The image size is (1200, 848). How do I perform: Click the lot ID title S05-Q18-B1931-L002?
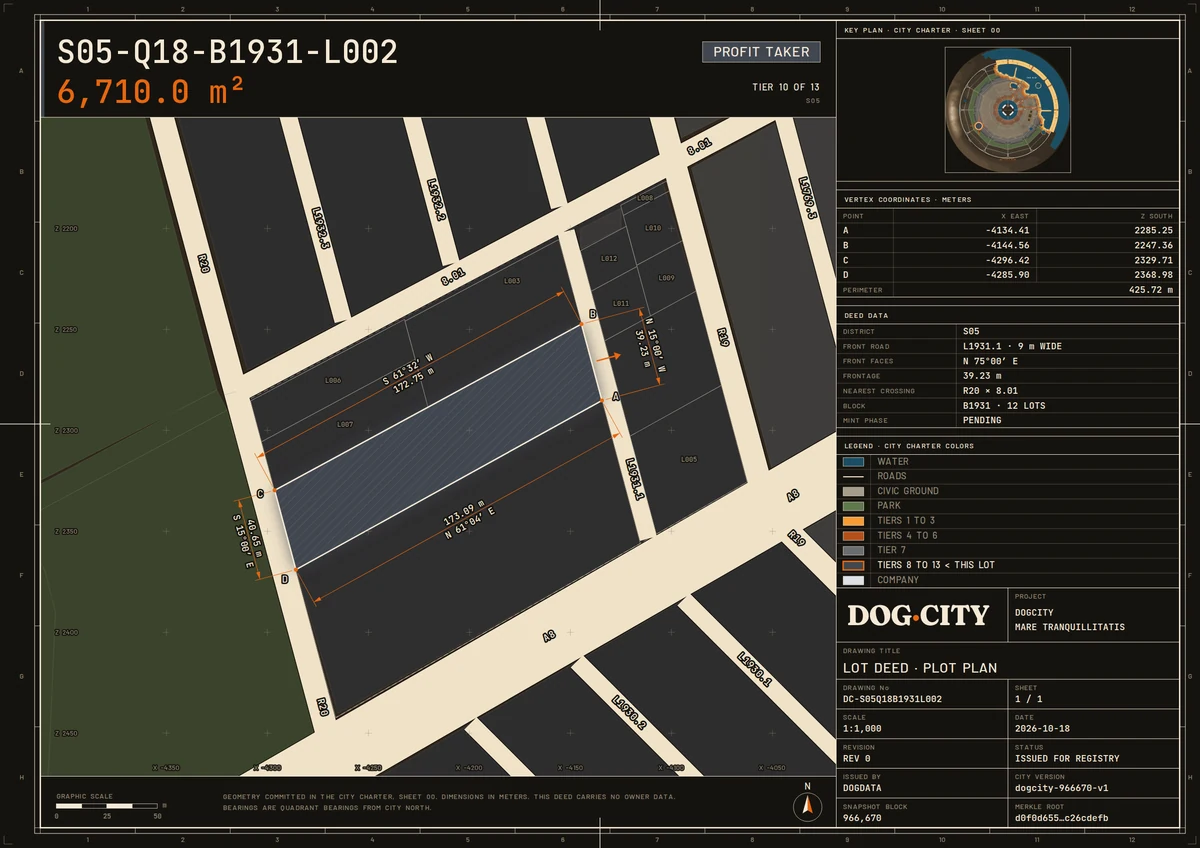pos(227,52)
